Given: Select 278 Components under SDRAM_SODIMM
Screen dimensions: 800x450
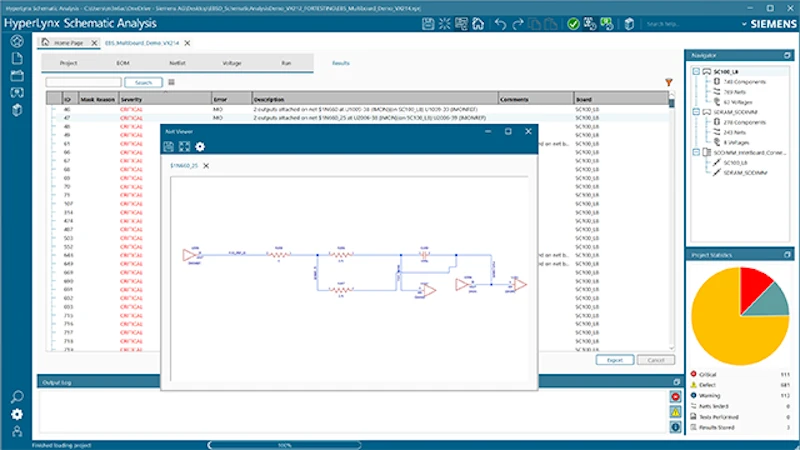Looking at the screenshot, I should pos(744,122).
